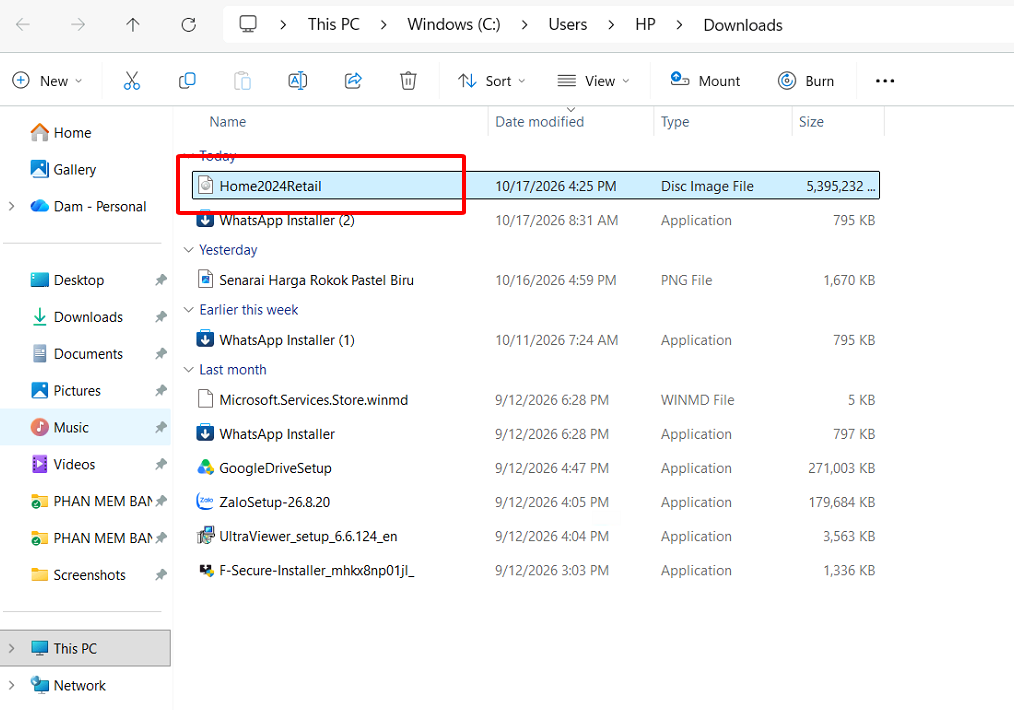The width and height of the screenshot is (1014, 710).
Task: Collapse the Last month group
Action: (x=189, y=369)
